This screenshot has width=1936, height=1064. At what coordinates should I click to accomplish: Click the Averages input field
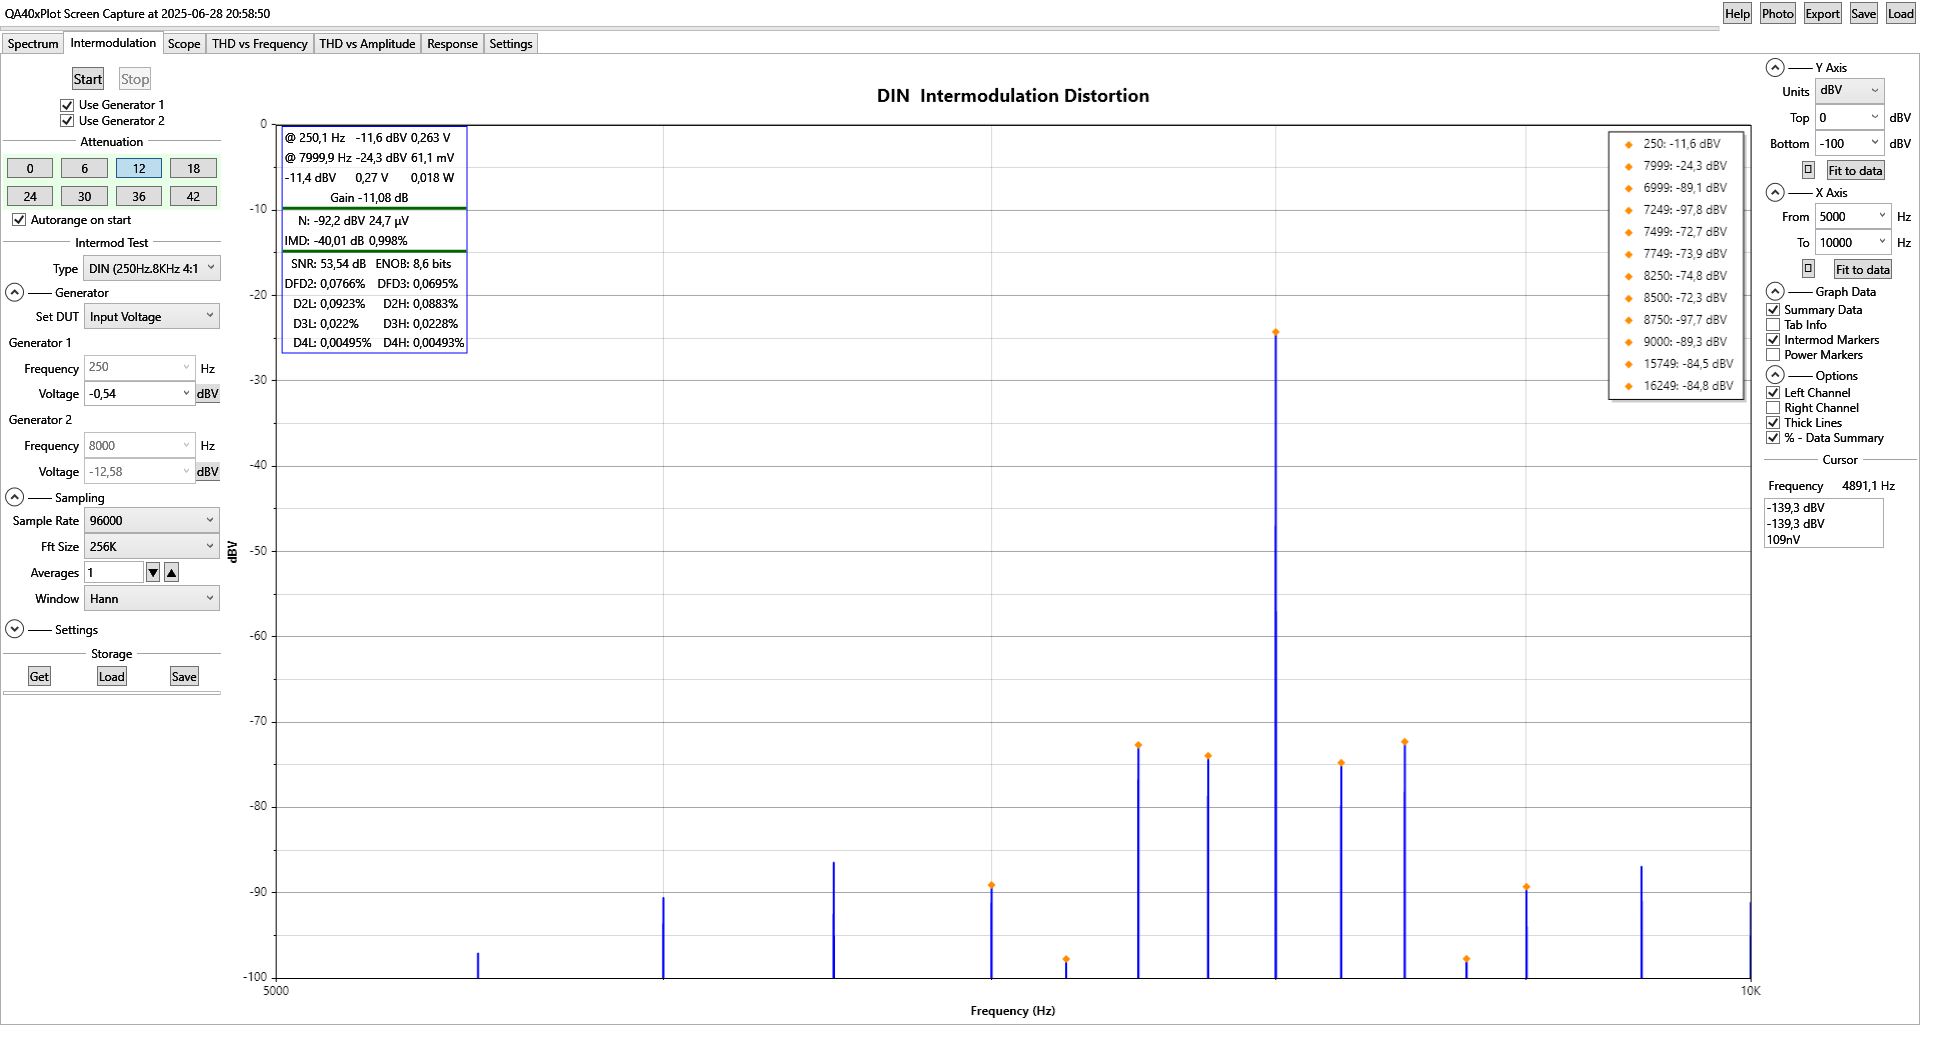(x=114, y=572)
